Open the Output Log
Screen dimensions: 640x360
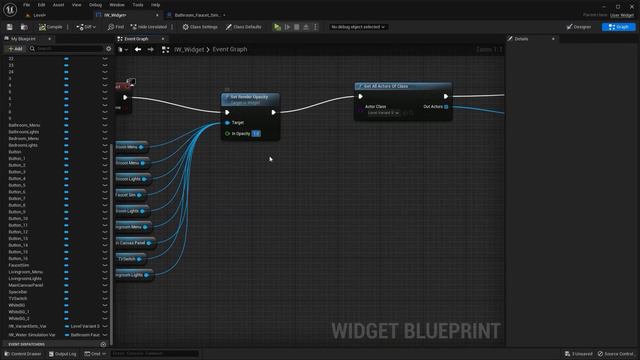(x=62, y=354)
